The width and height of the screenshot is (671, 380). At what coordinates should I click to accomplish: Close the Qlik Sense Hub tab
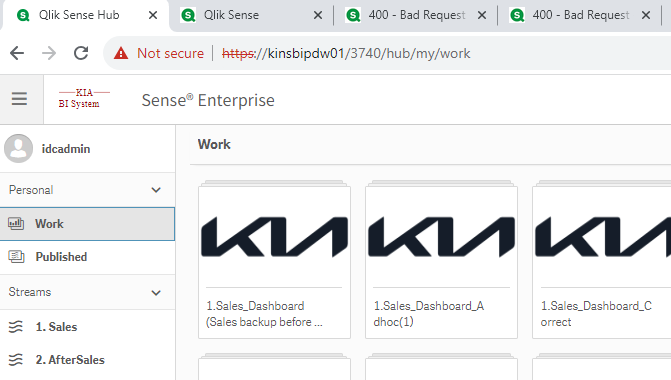pos(153,15)
